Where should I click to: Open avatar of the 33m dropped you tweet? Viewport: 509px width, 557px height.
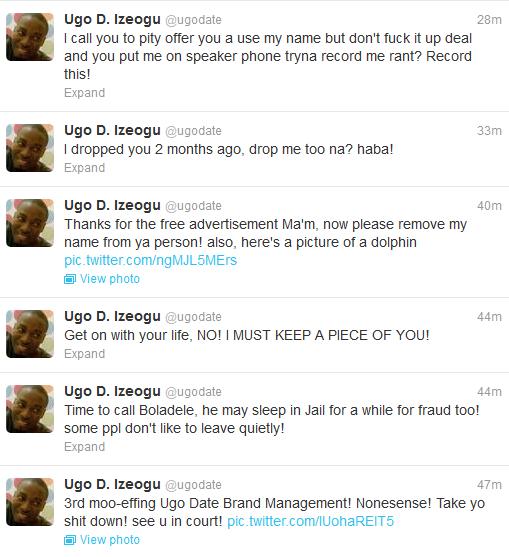click(30, 148)
